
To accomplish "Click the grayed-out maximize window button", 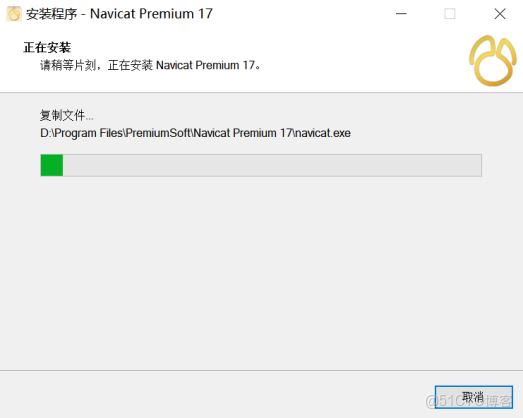I will (x=450, y=14).
